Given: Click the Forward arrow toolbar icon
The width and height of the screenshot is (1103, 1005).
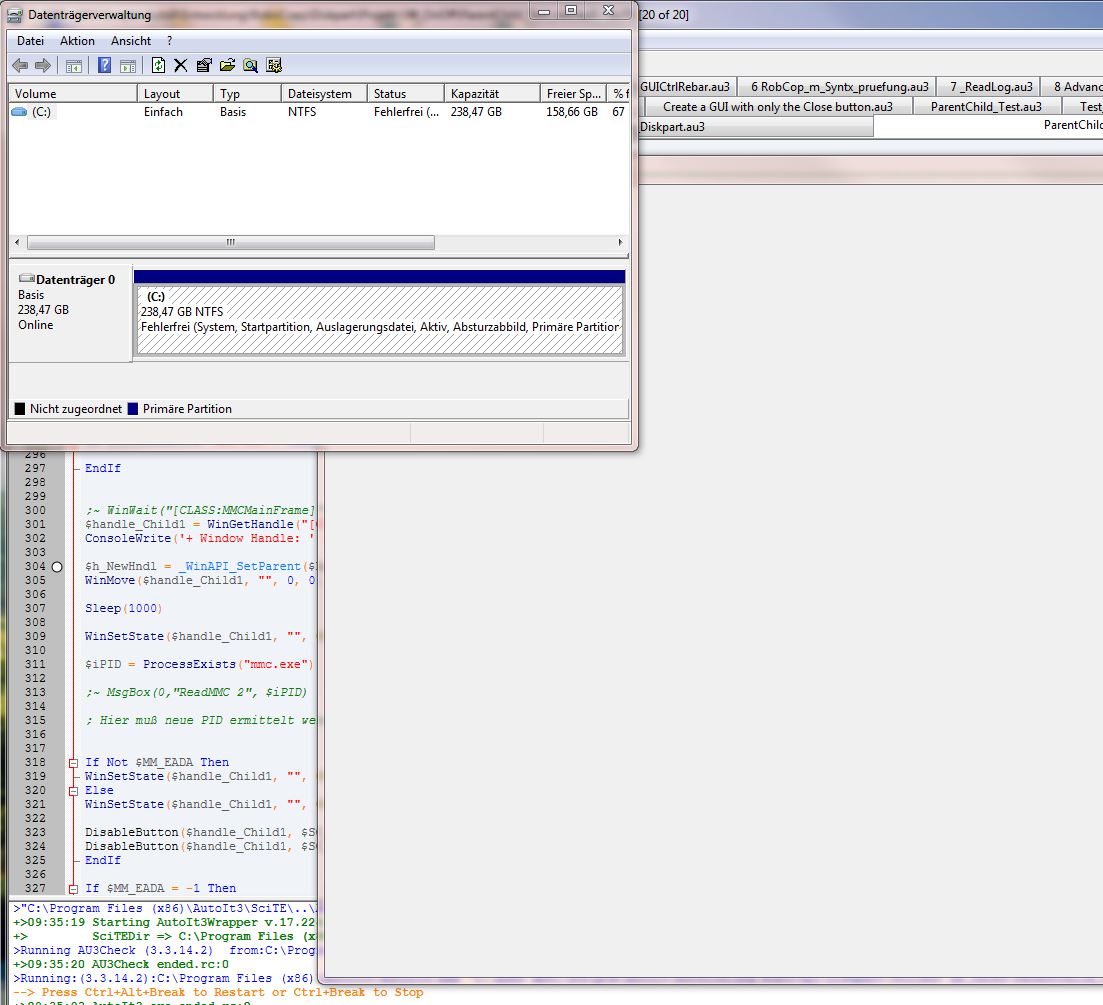Looking at the screenshot, I should (42, 66).
